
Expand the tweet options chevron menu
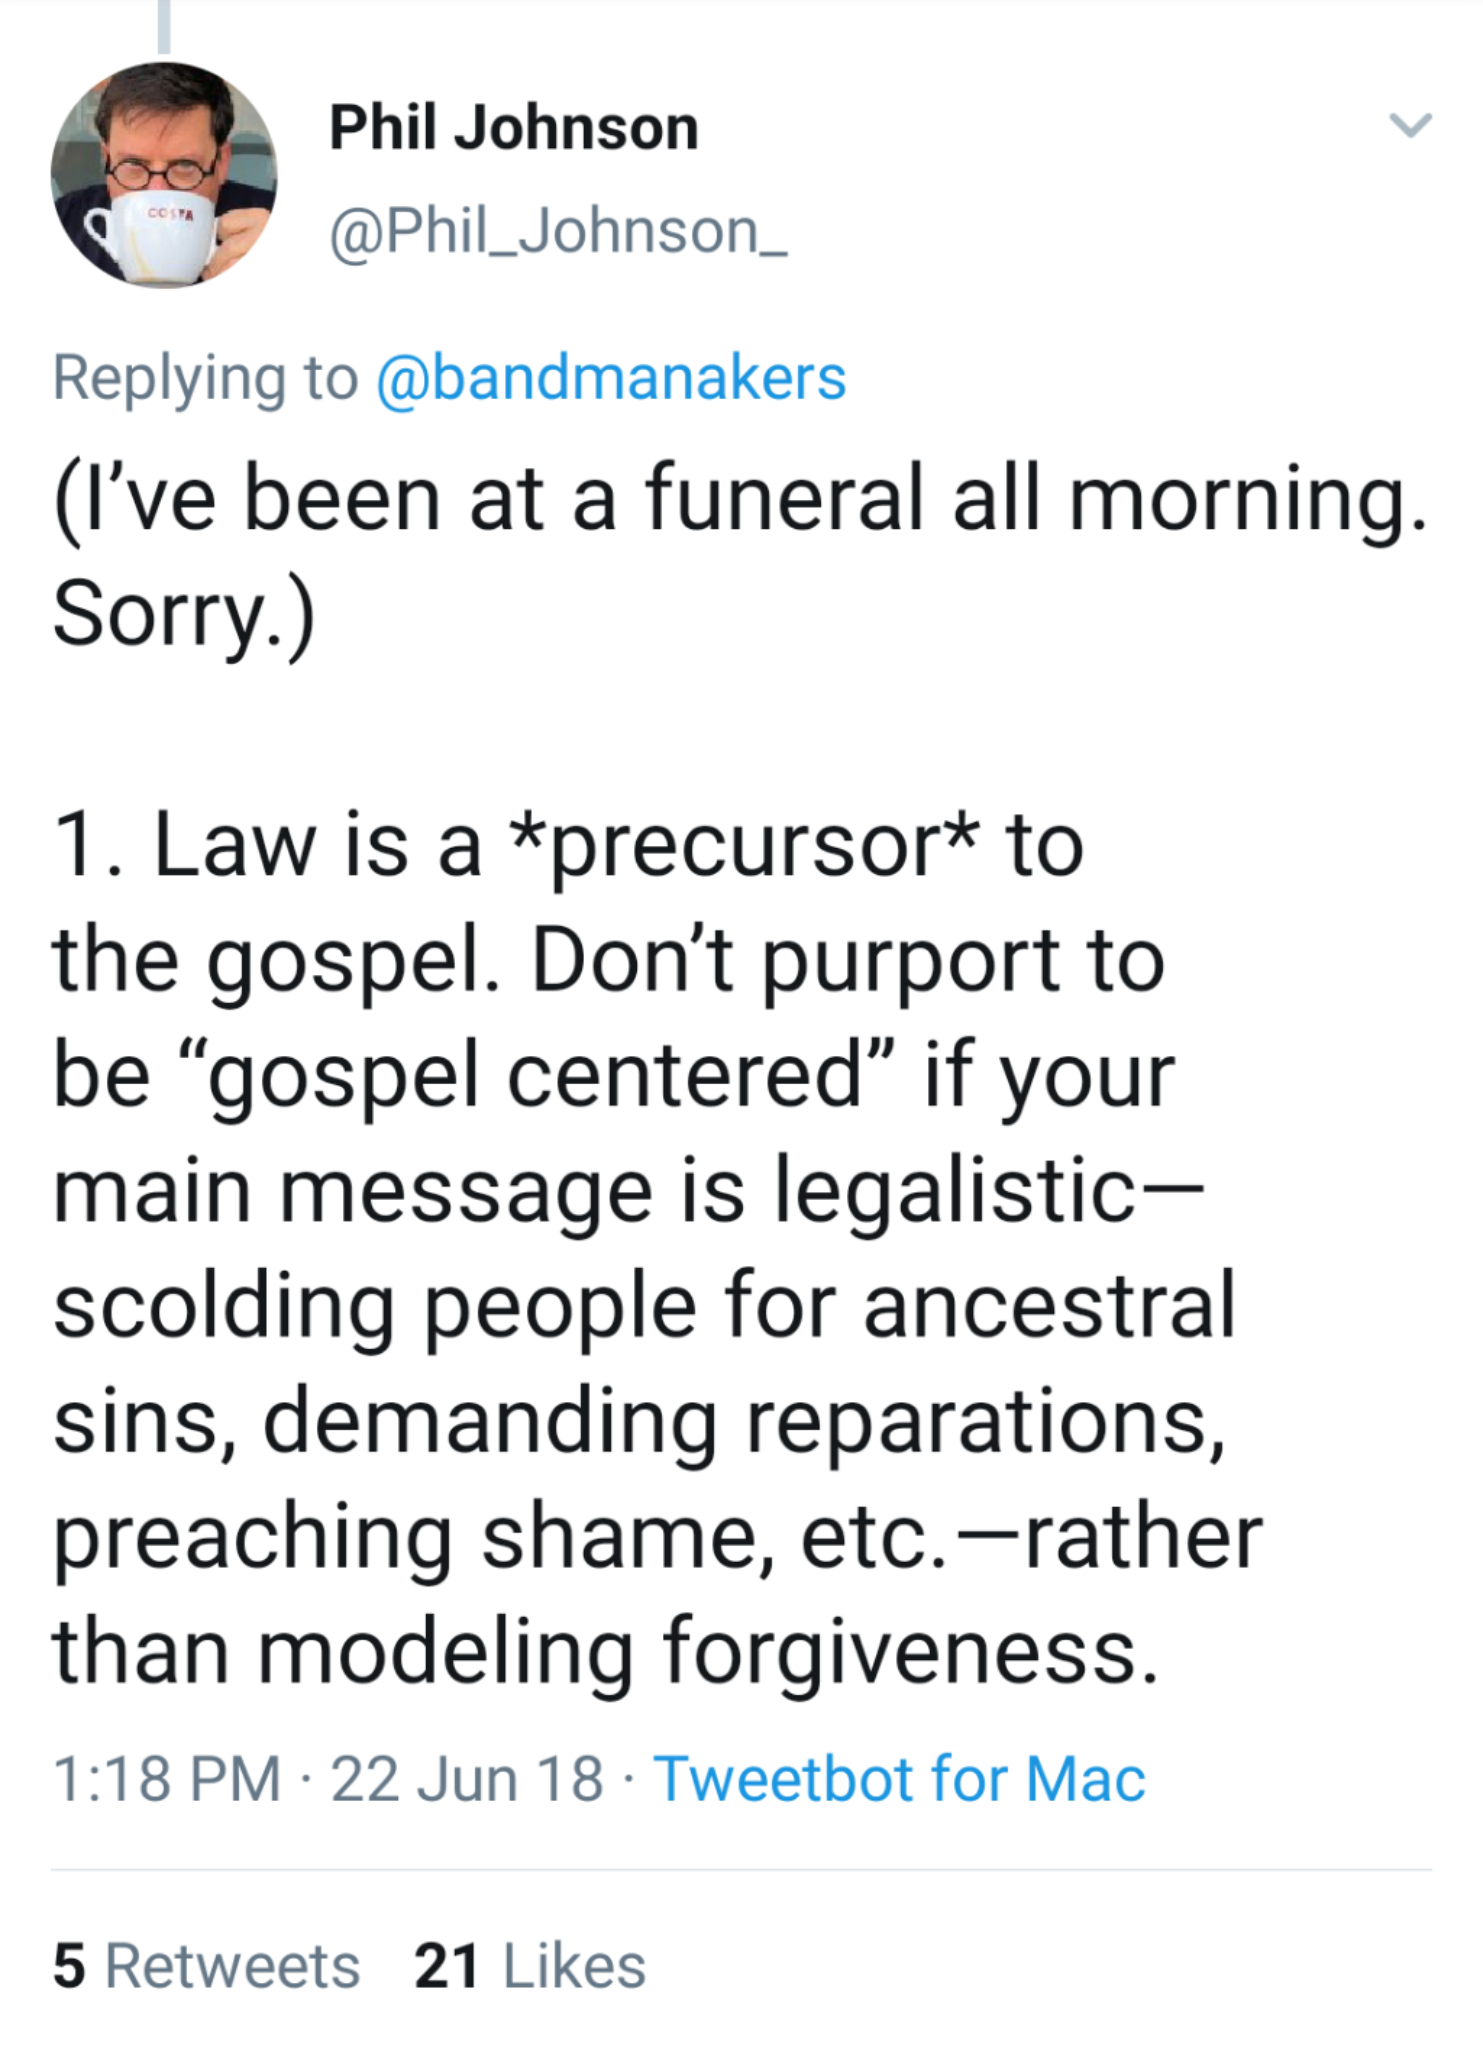click(x=1410, y=125)
